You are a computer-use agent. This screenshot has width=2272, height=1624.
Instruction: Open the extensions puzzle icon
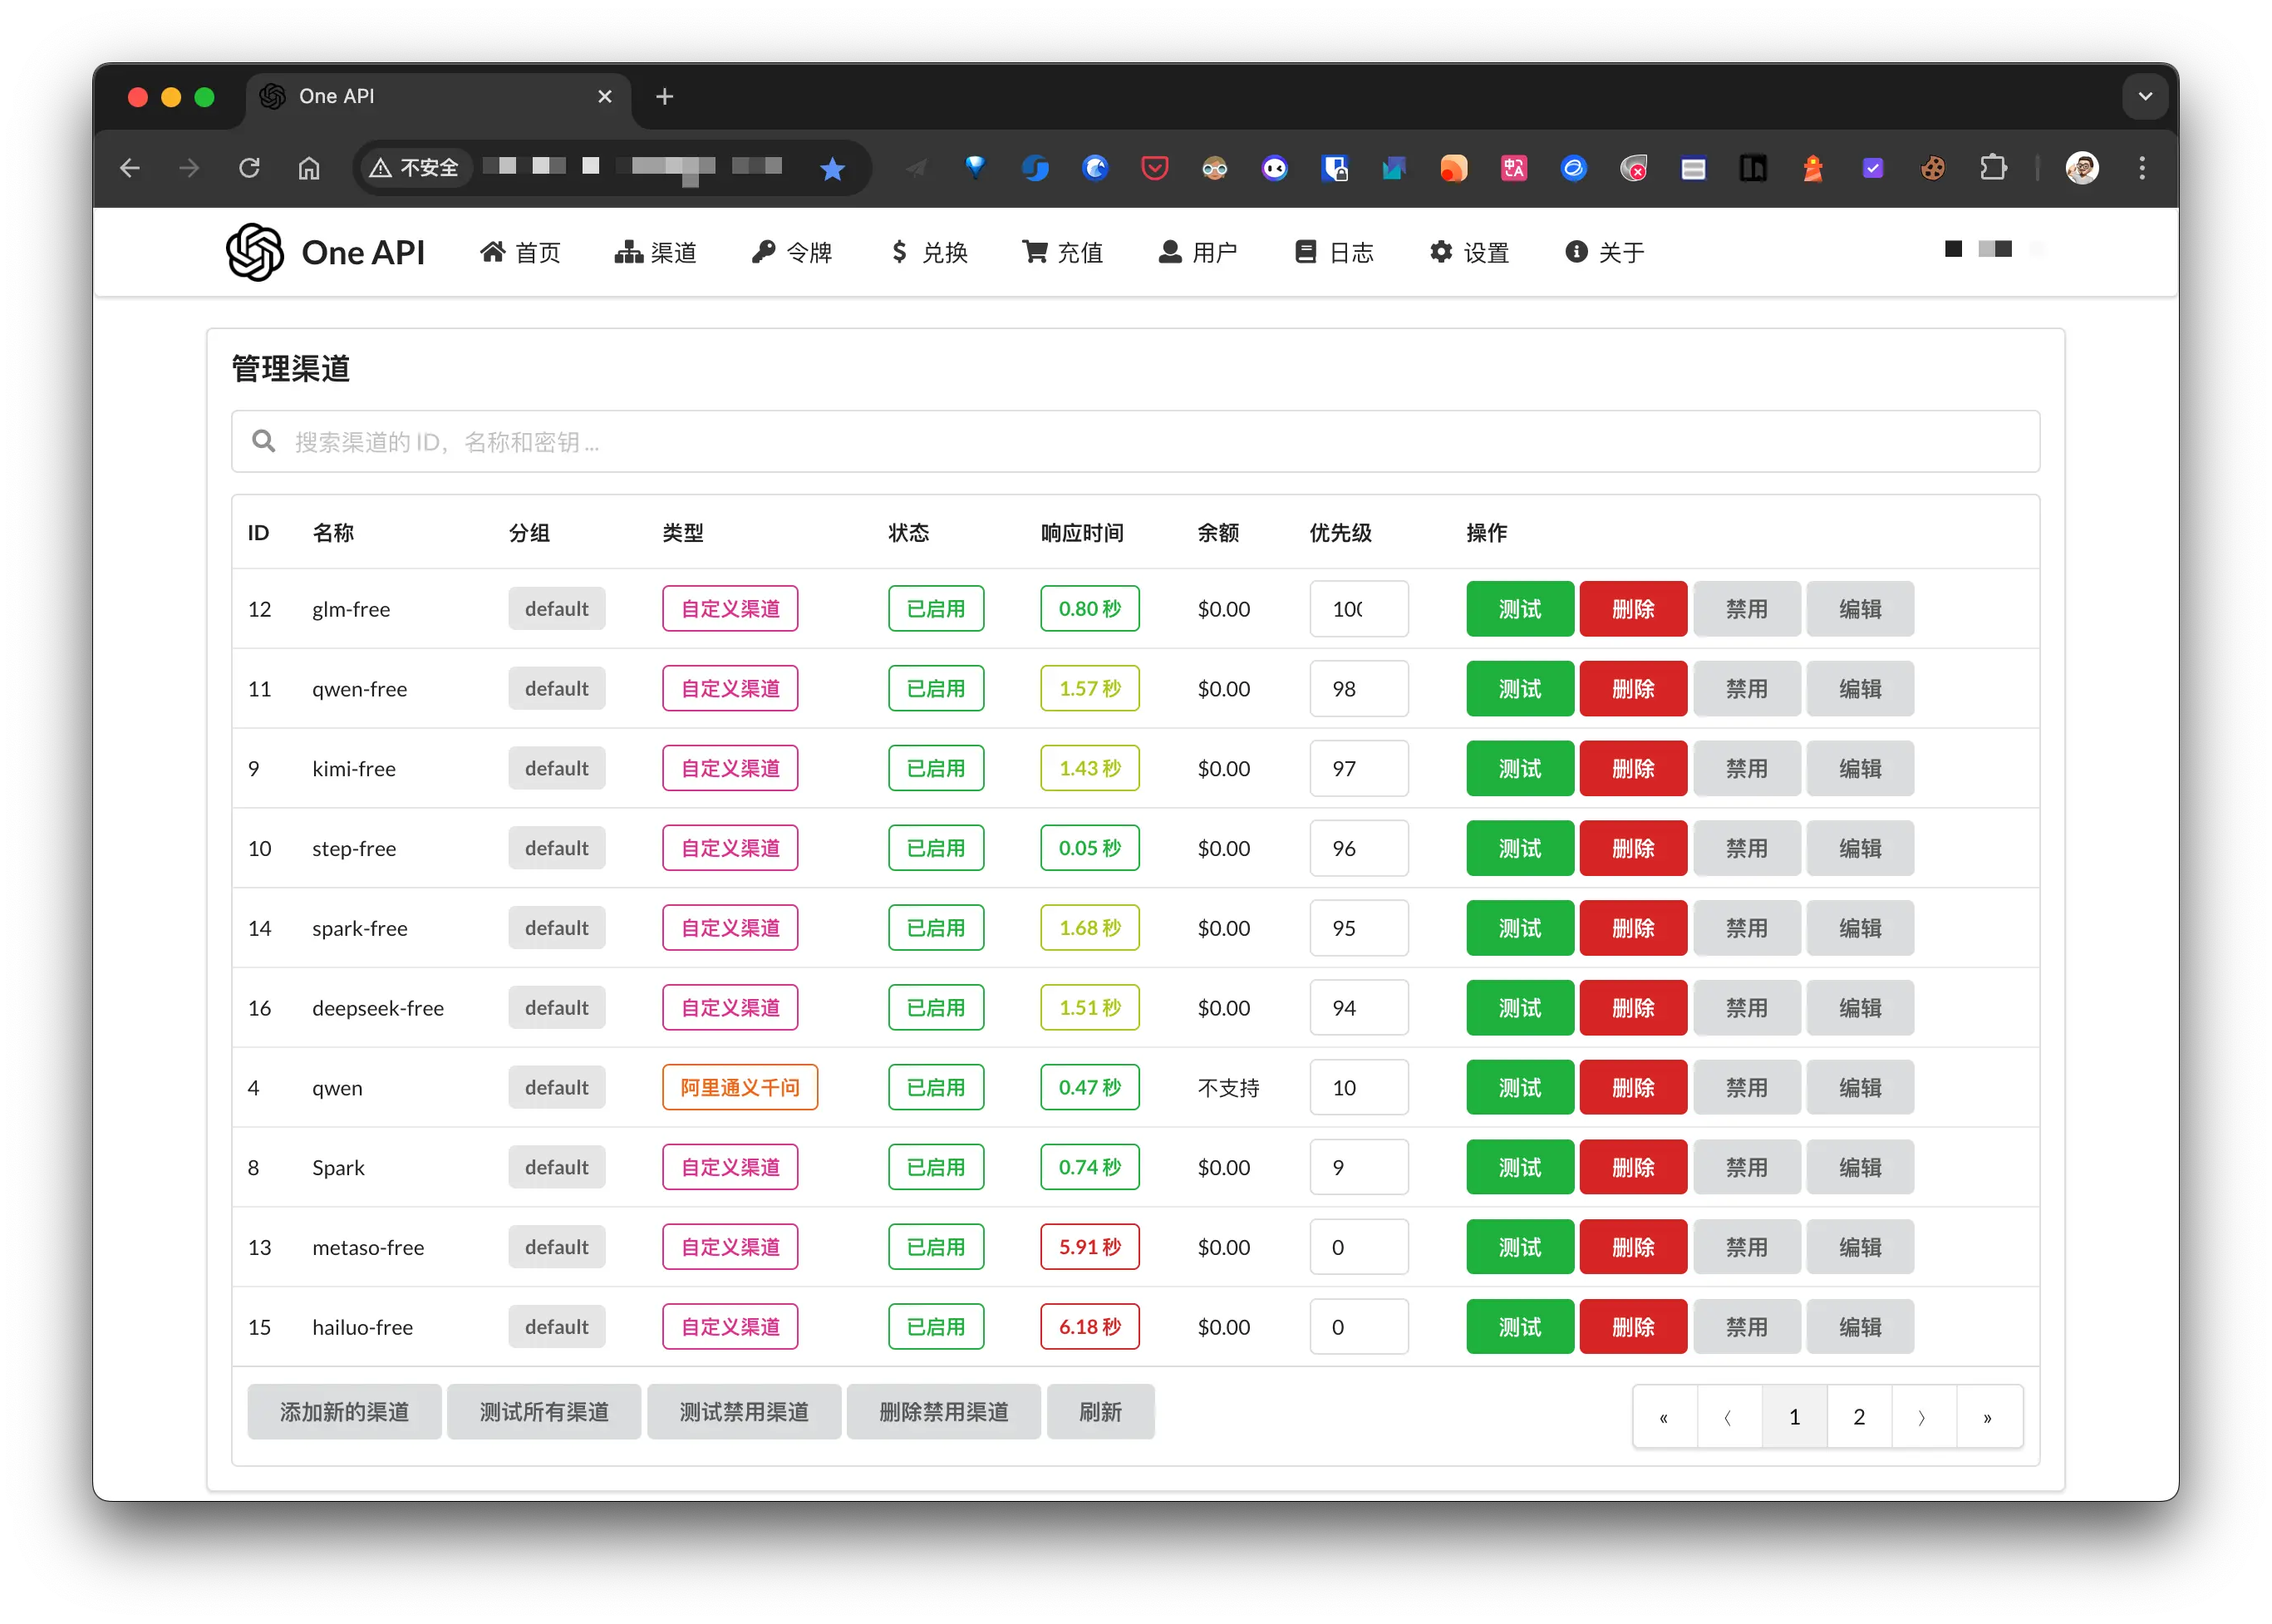1993,168
